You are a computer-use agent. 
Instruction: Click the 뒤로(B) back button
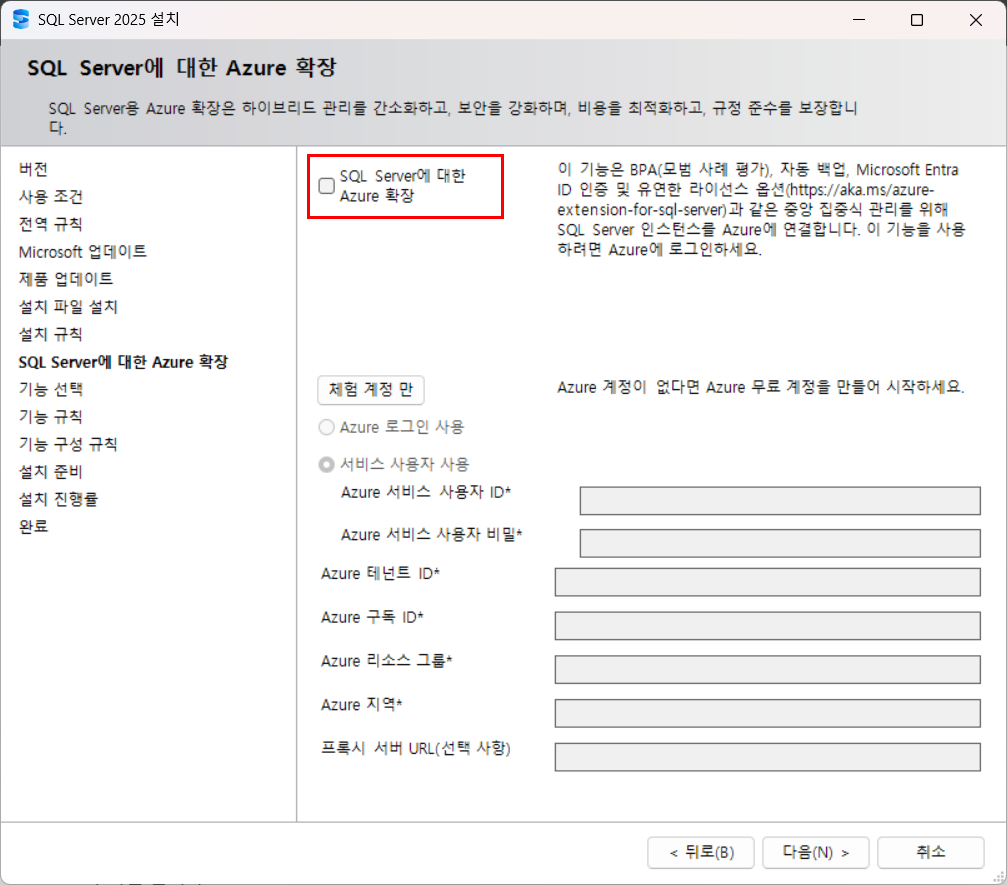pyautogui.click(x=701, y=852)
